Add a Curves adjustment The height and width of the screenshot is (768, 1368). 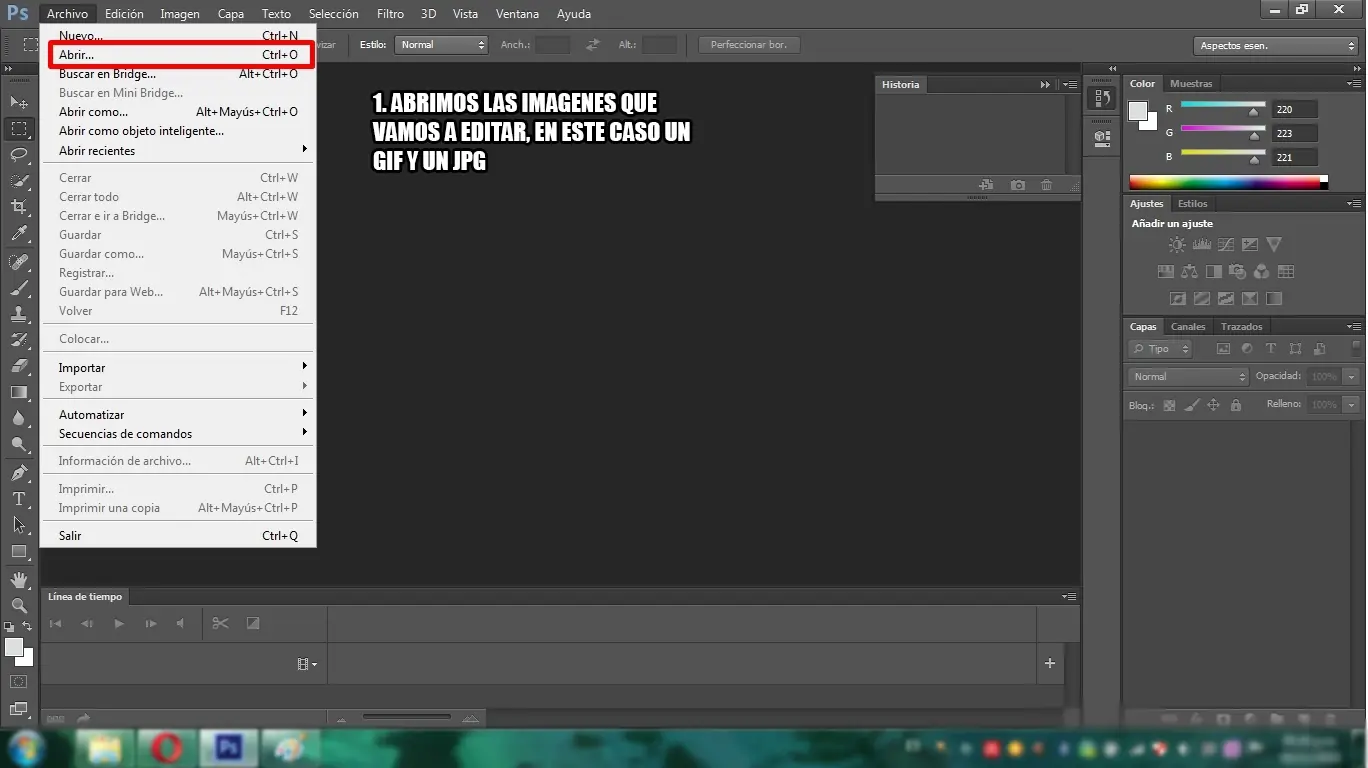point(1225,244)
